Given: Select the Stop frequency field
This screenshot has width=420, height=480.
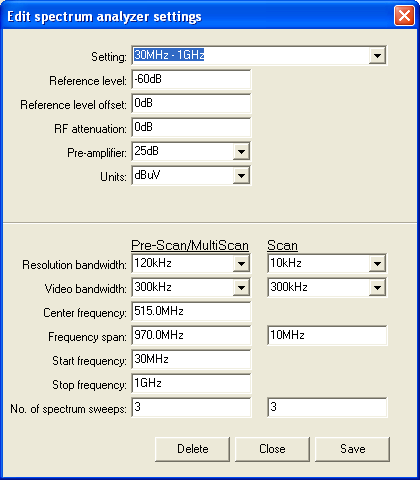Looking at the screenshot, I should [191, 383].
